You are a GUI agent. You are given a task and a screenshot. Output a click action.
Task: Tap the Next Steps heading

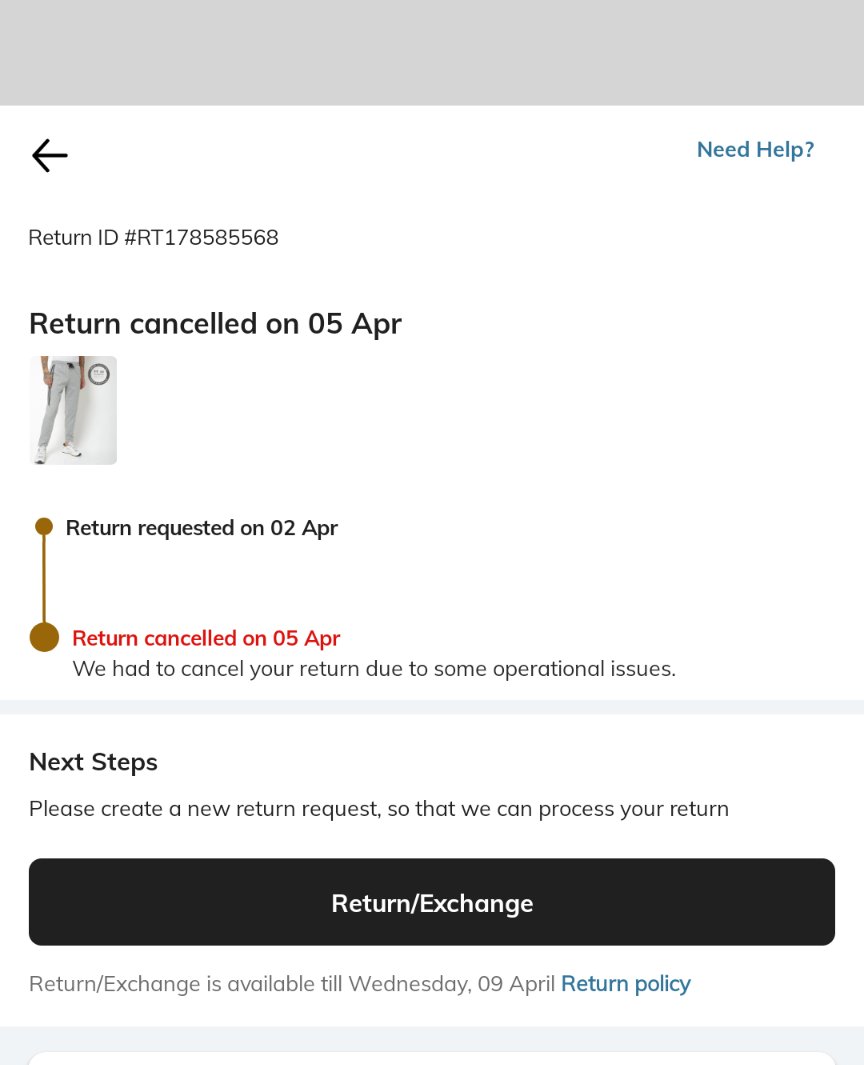[93, 762]
